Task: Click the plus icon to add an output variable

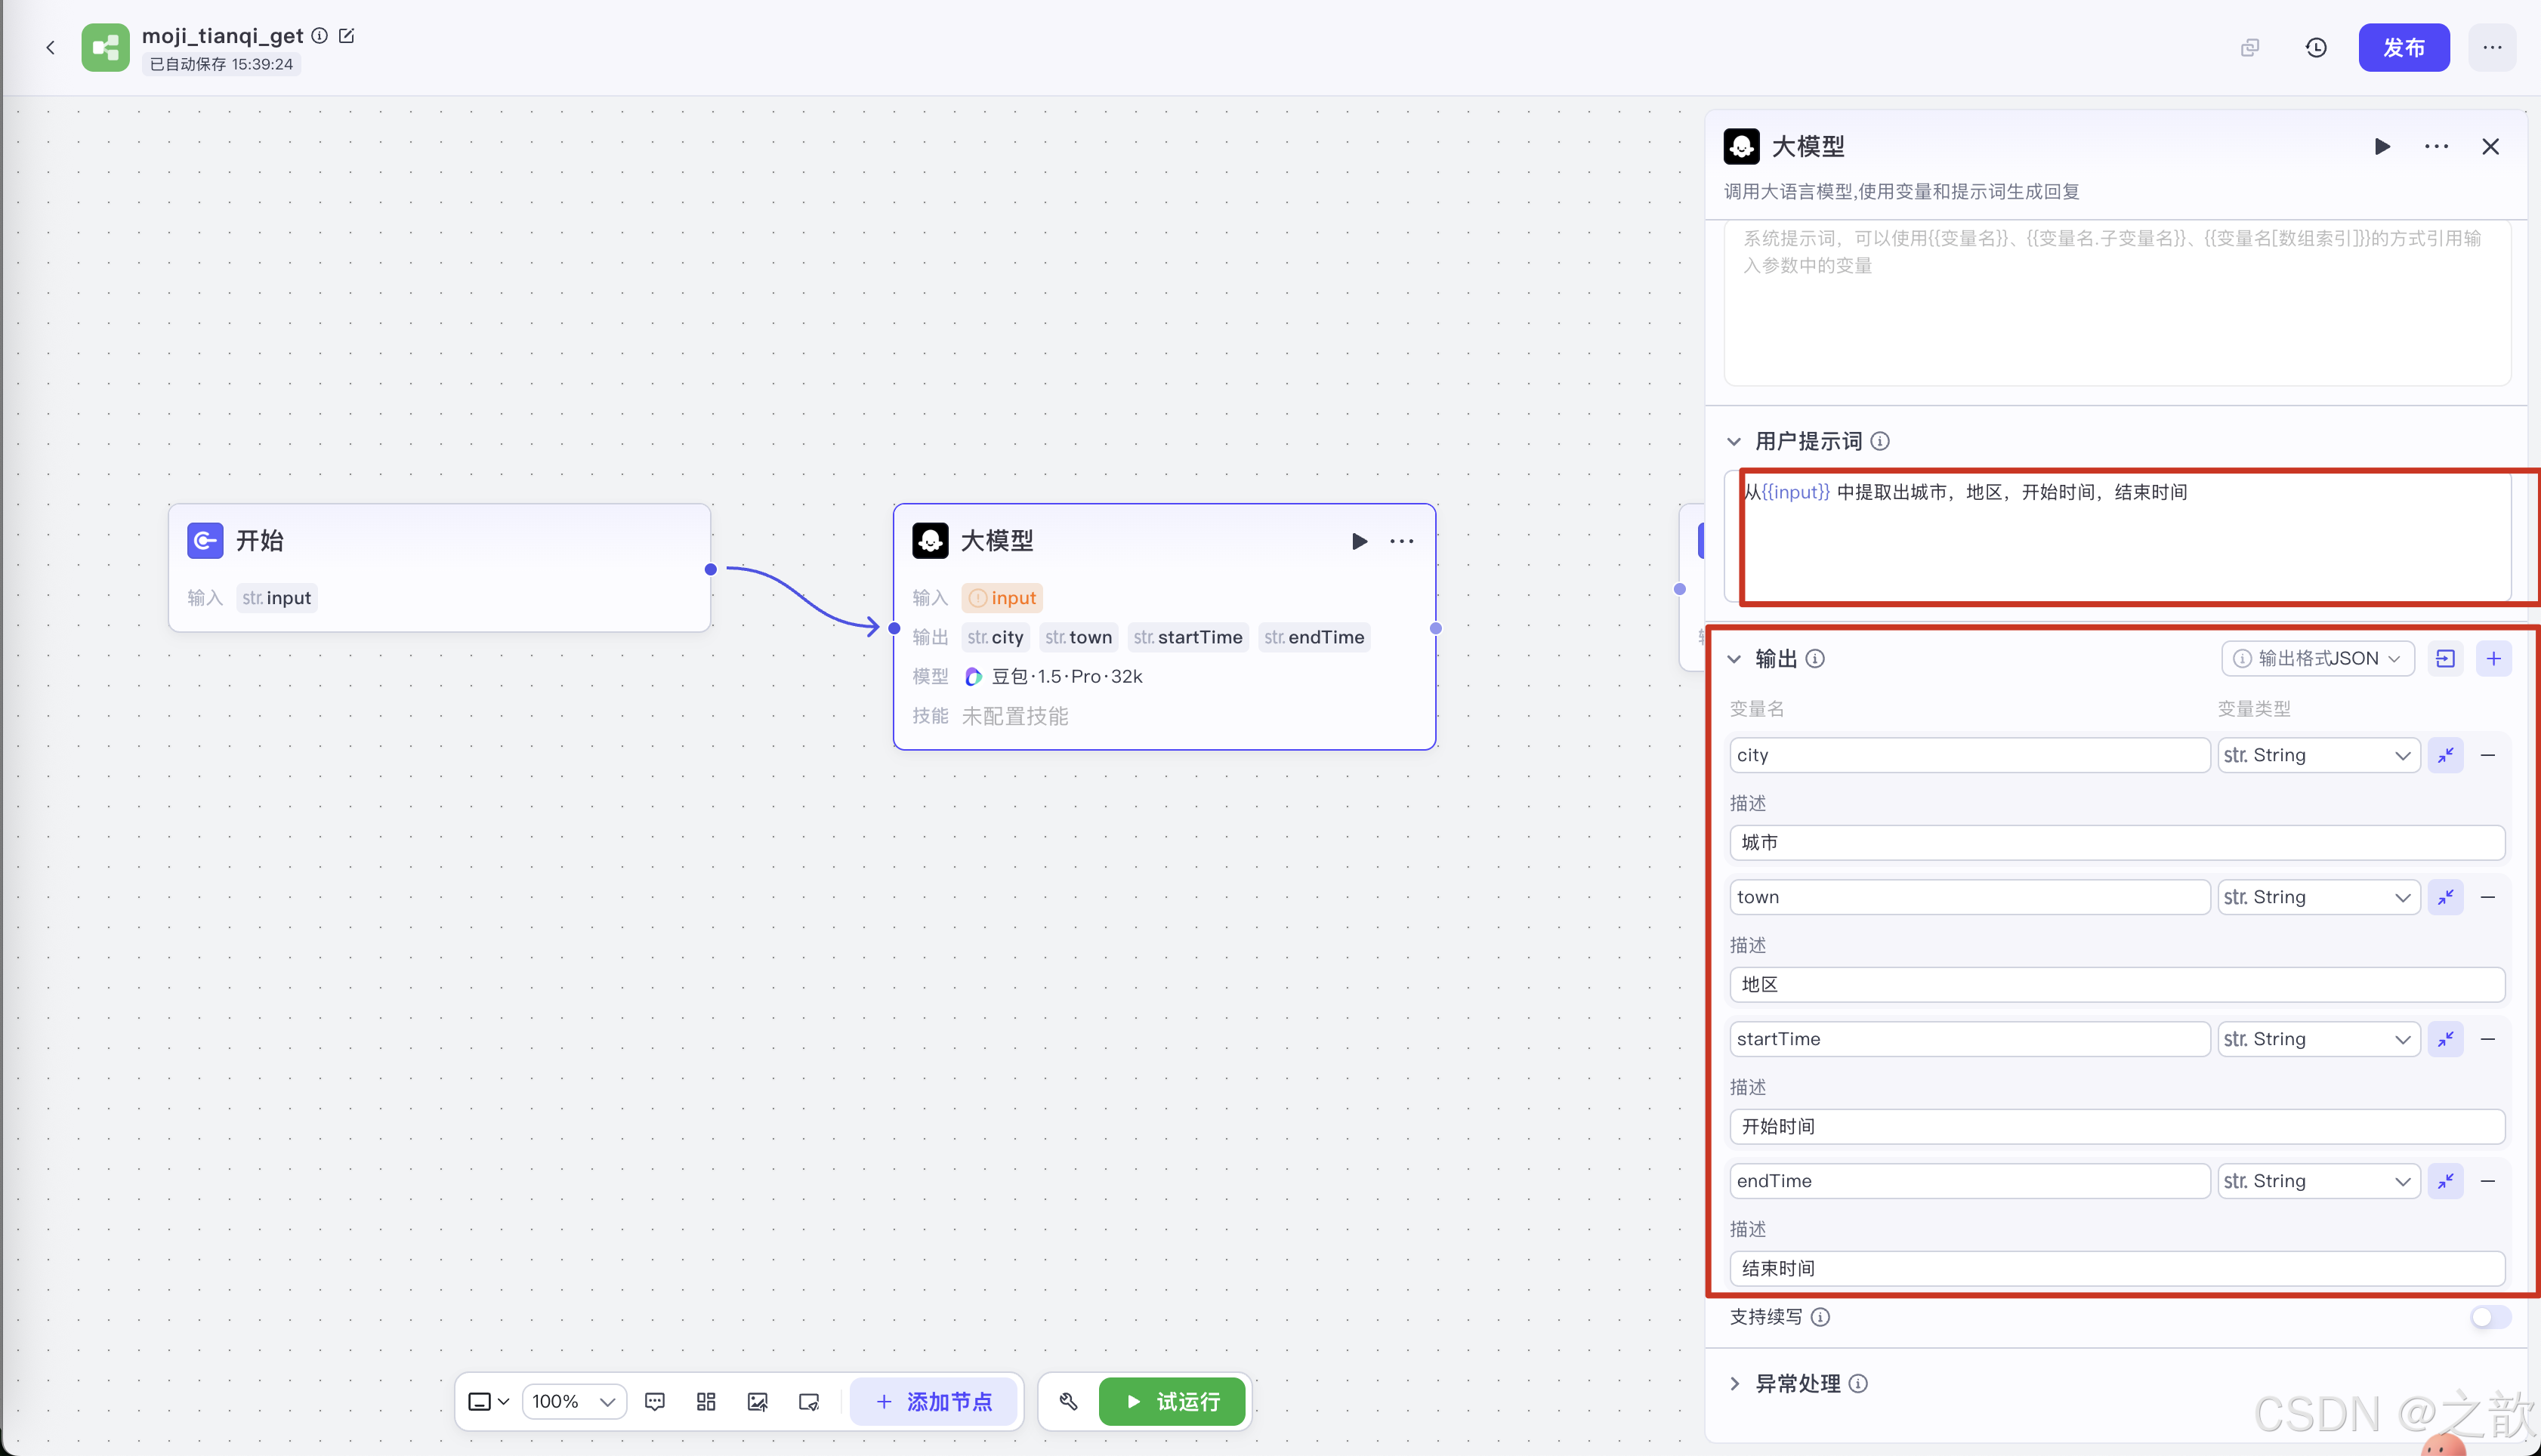Action: click(x=2493, y=658)
